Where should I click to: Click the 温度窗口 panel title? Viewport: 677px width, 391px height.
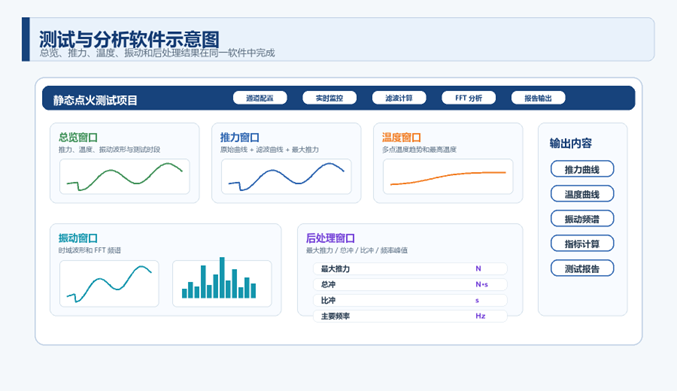click(402, 137)
